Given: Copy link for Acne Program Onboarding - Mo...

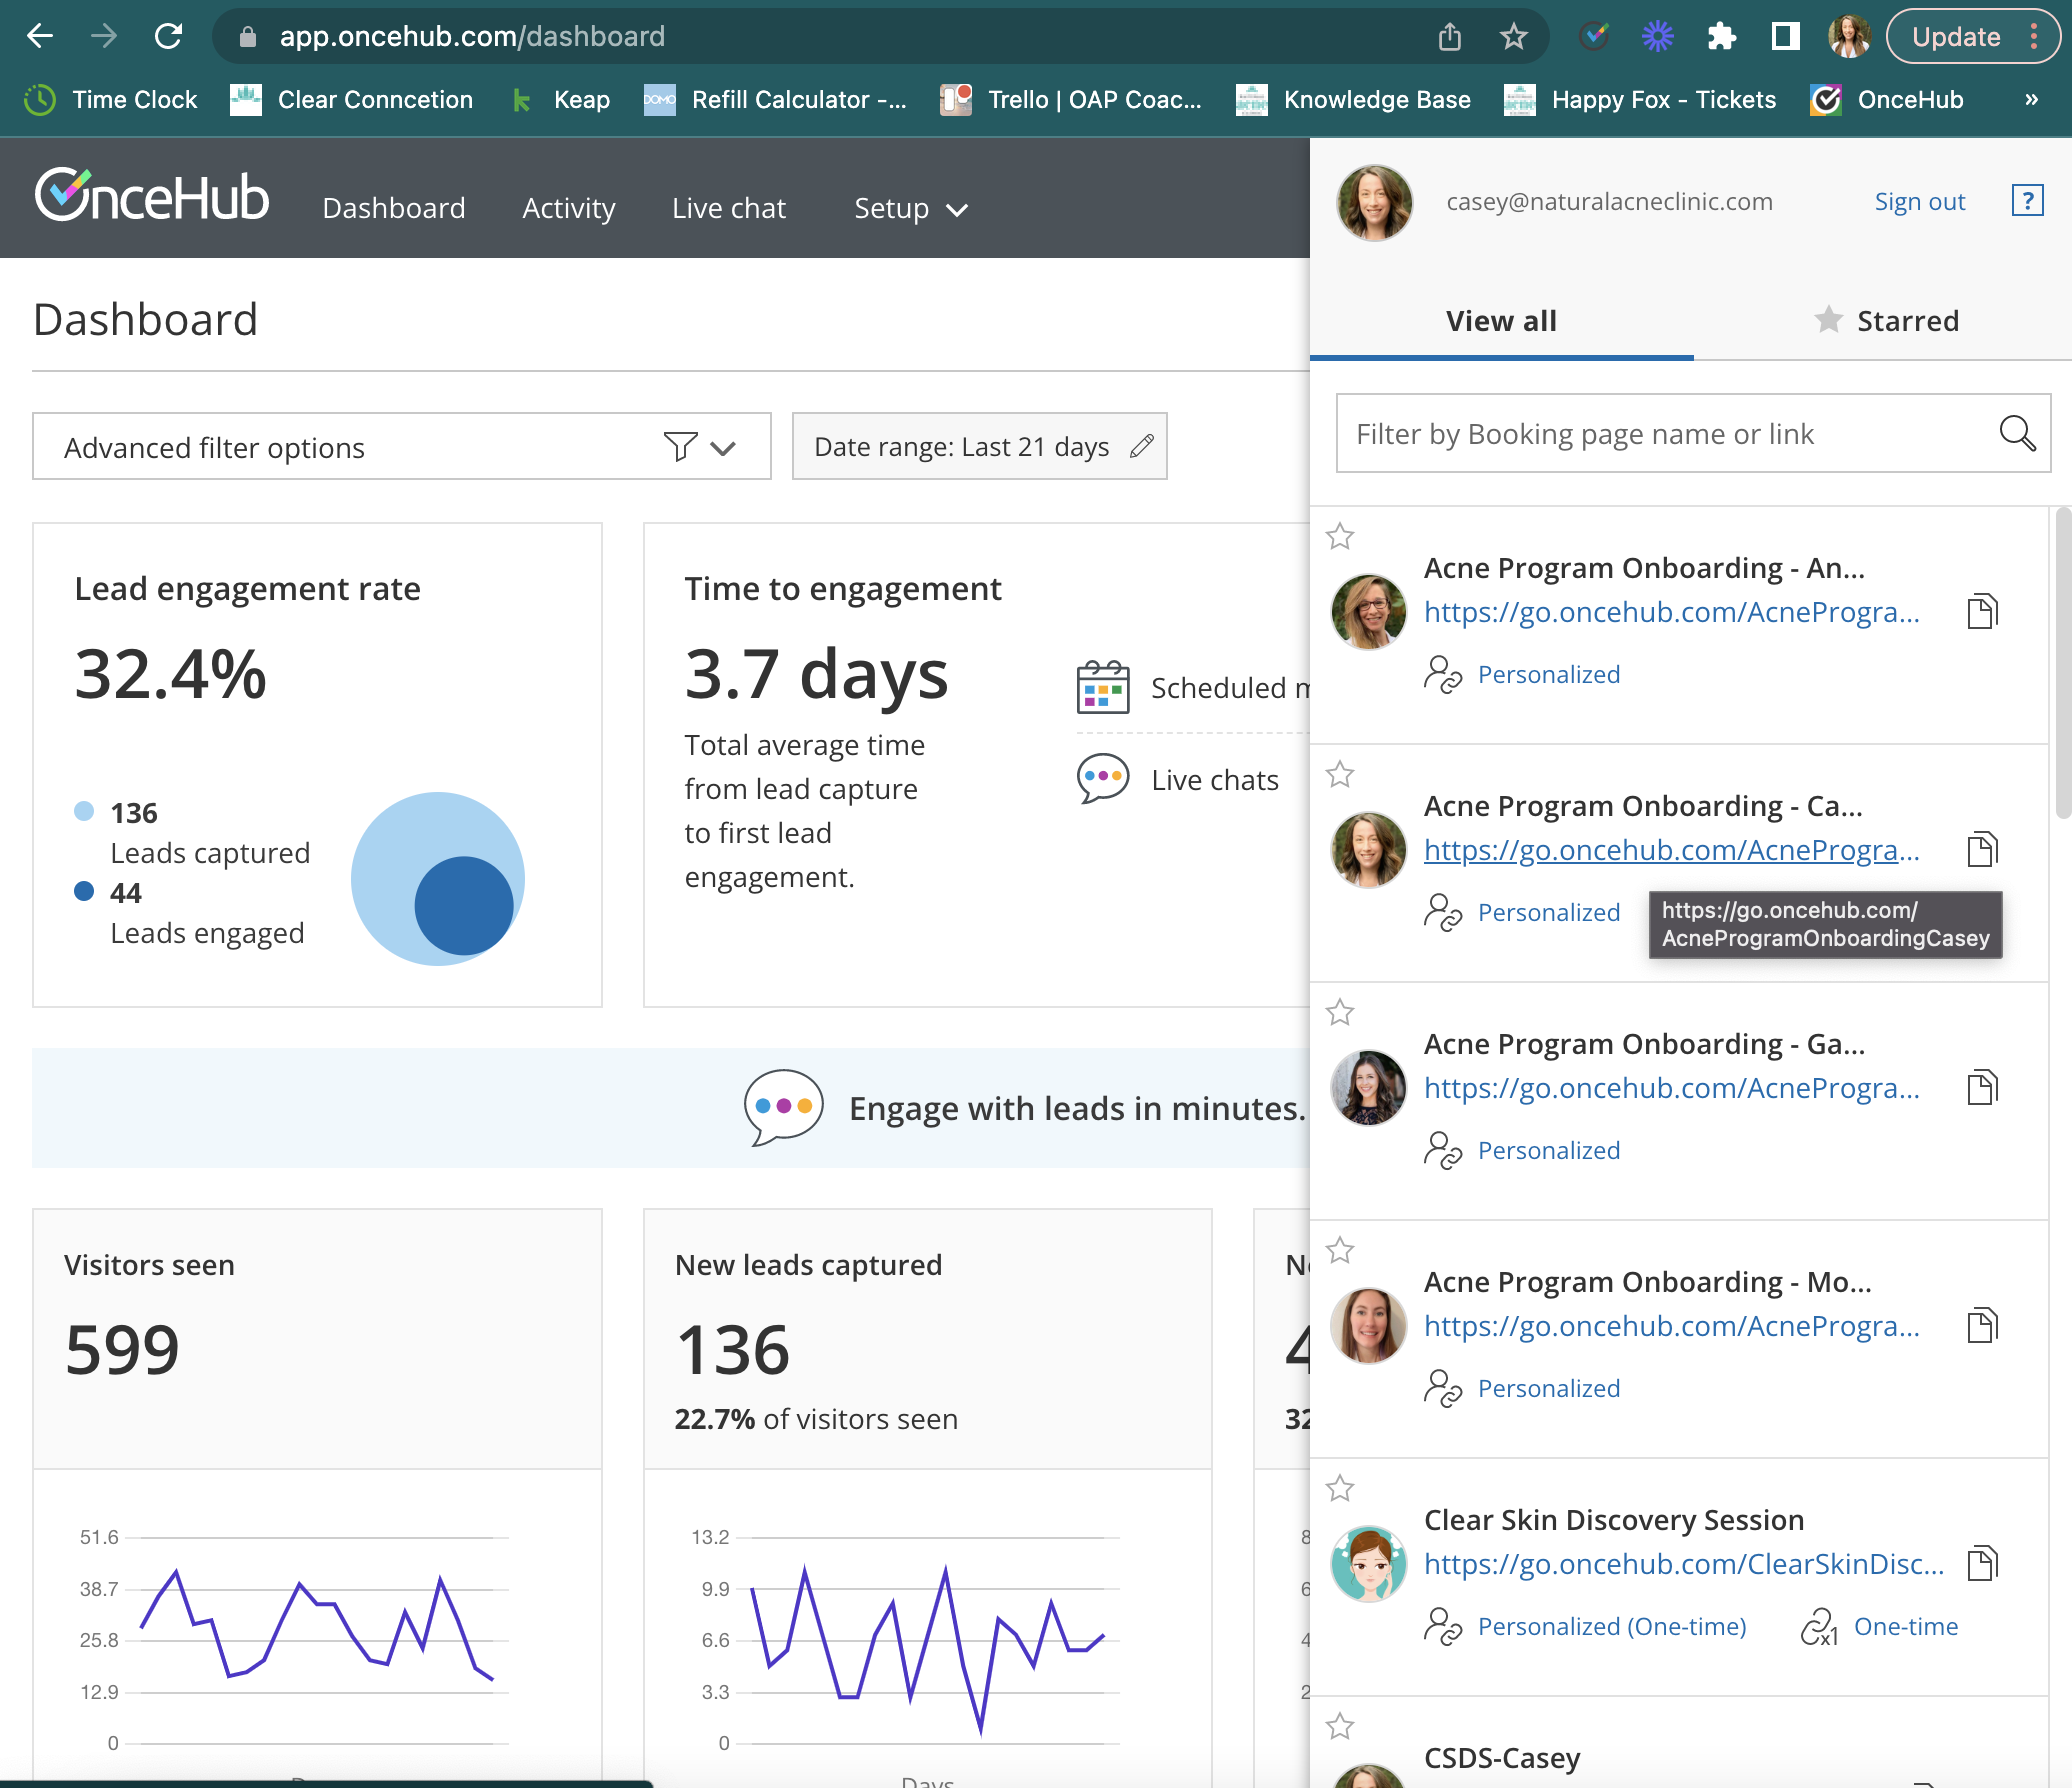Looking at the screenshot, I should pos(1982,1326).
